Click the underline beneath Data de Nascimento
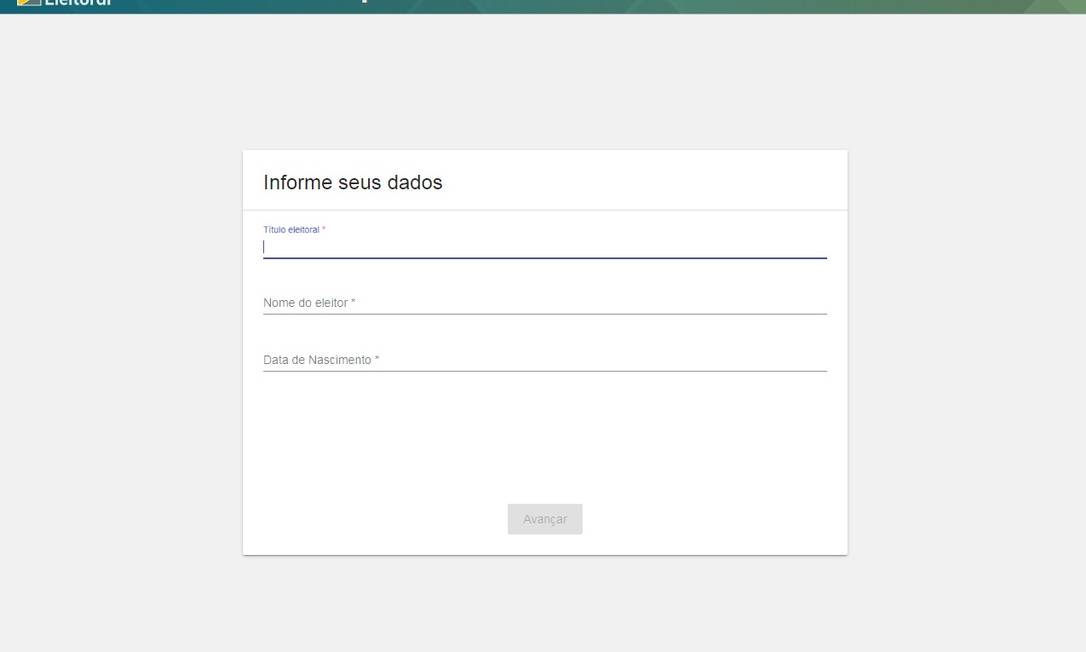Image resolution: width=1086 pixels, height=652 pixels. [545, 371]
